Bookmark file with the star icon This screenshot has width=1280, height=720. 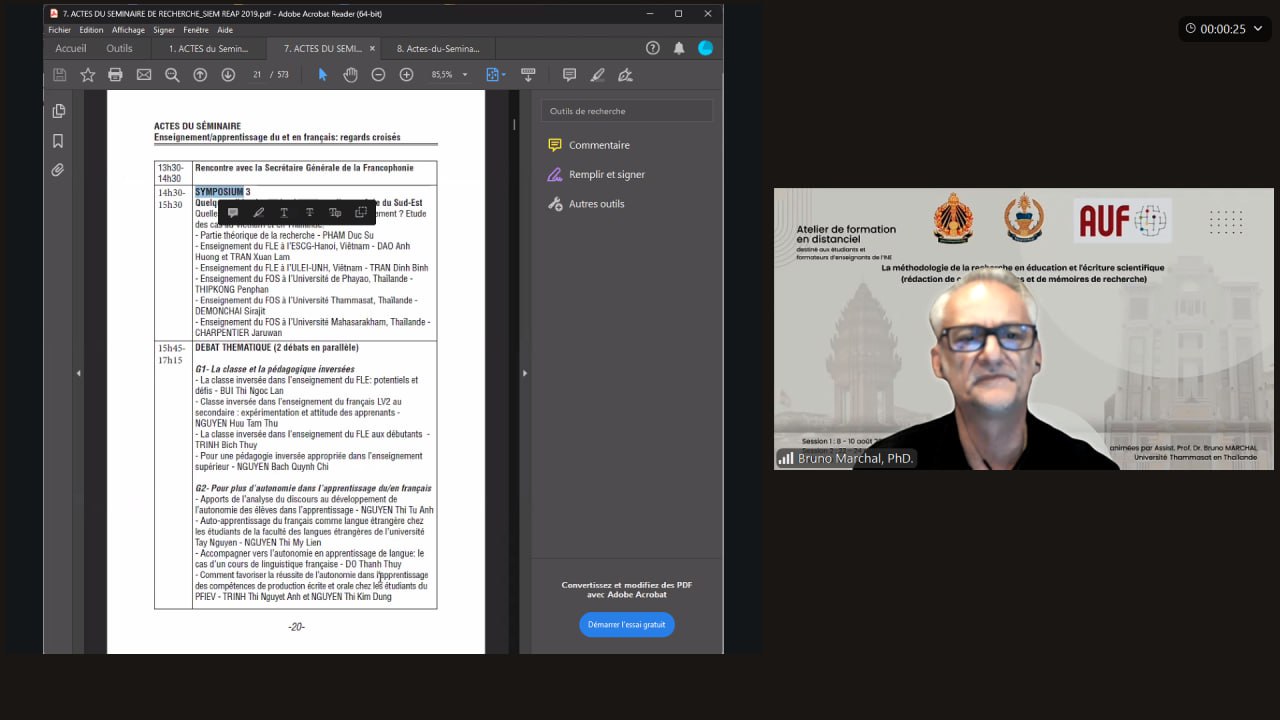click(x=88, y=75)
